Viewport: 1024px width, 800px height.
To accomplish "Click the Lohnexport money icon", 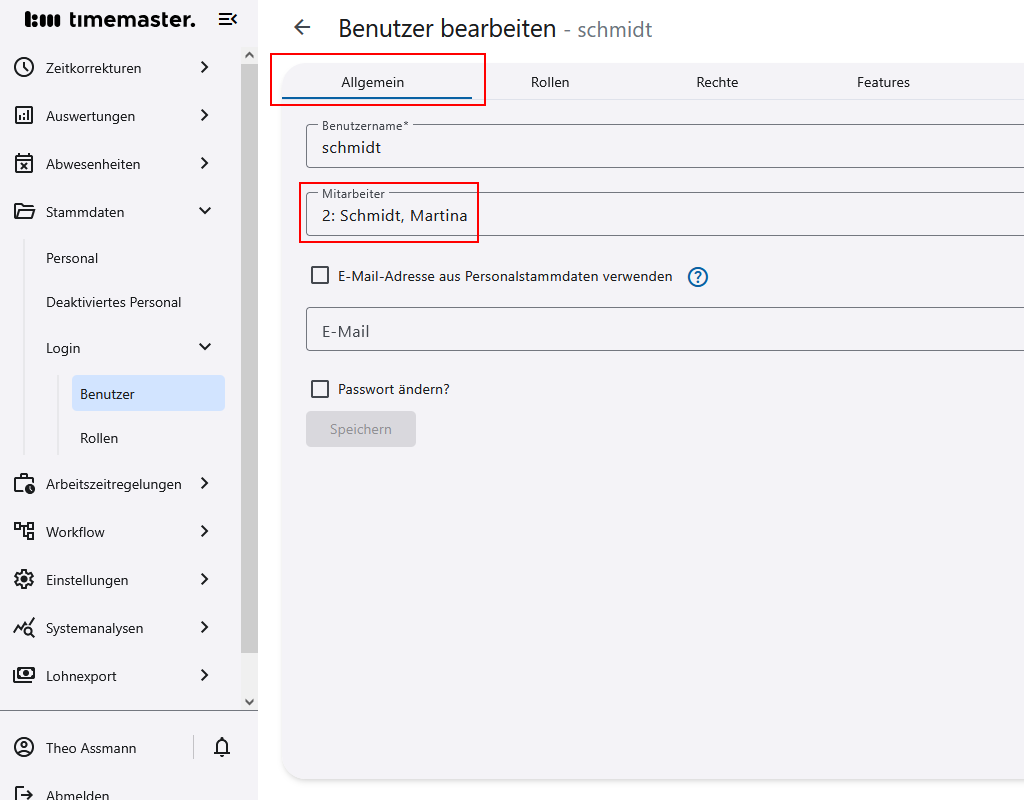I will (24, 676).
